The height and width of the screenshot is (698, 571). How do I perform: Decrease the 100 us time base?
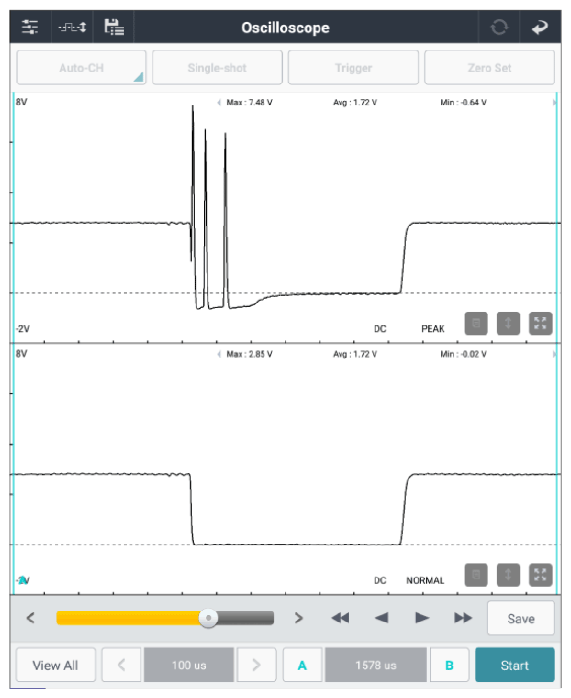pos(121,665)
